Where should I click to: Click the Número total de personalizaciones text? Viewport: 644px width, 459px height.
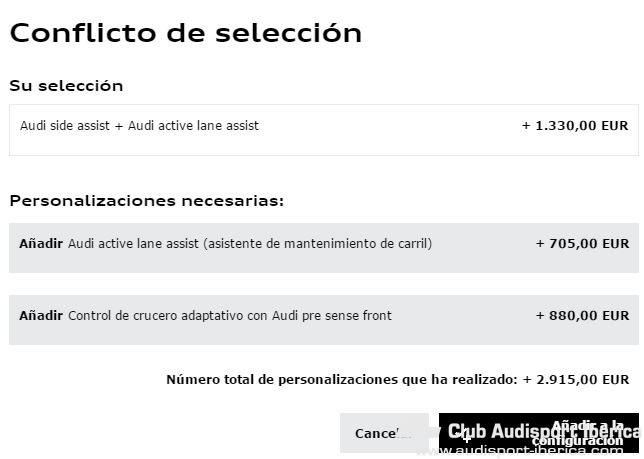coord(342,379)
